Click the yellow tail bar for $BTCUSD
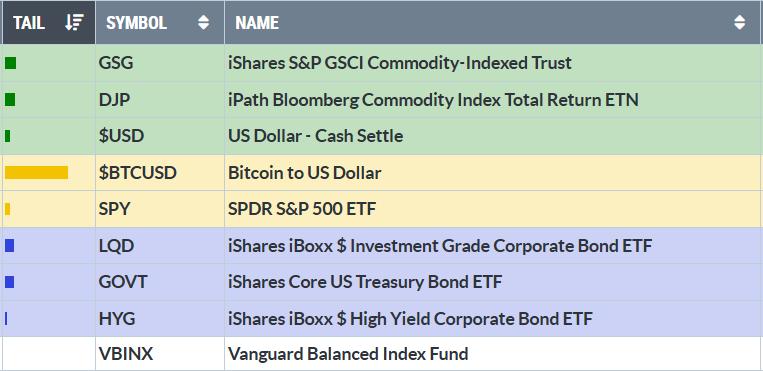763x371 pixels. point(36,172)
